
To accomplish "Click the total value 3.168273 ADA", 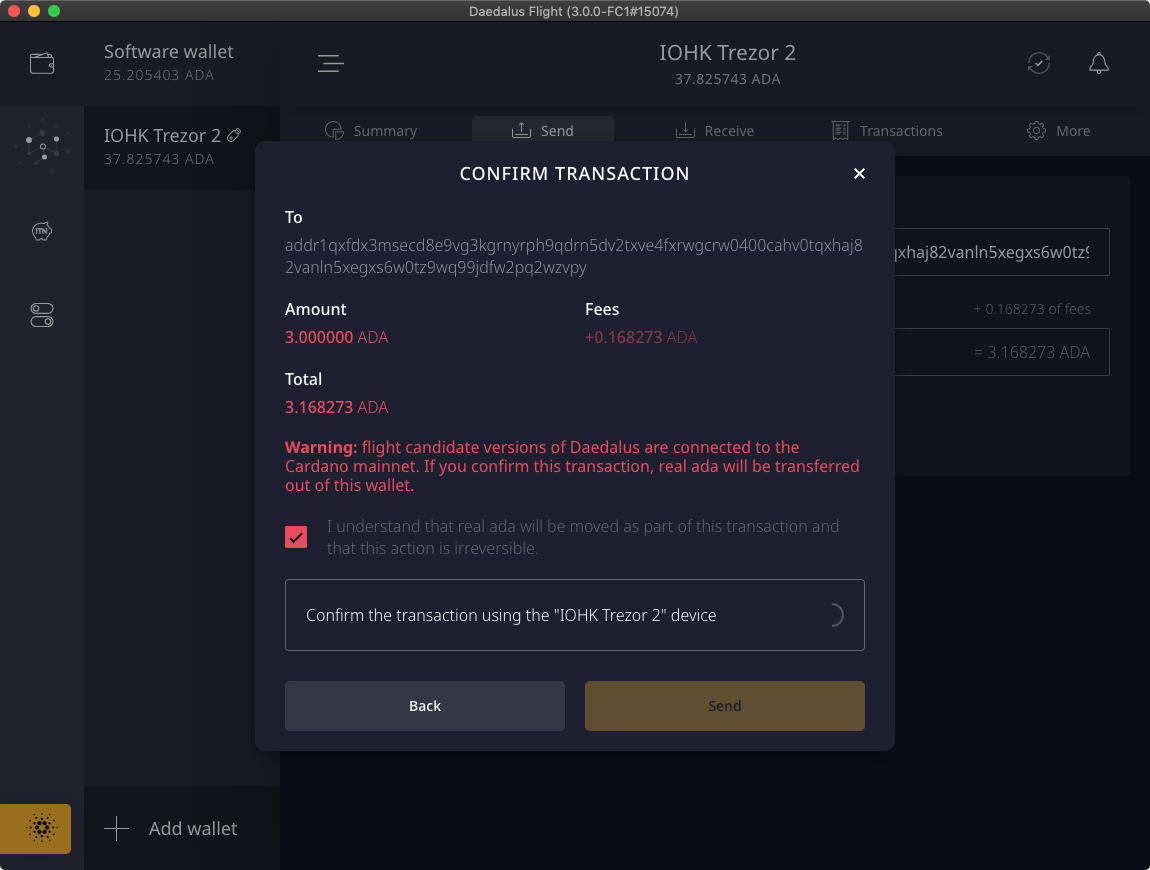I will pyautogui.click(x=336, y=407).
